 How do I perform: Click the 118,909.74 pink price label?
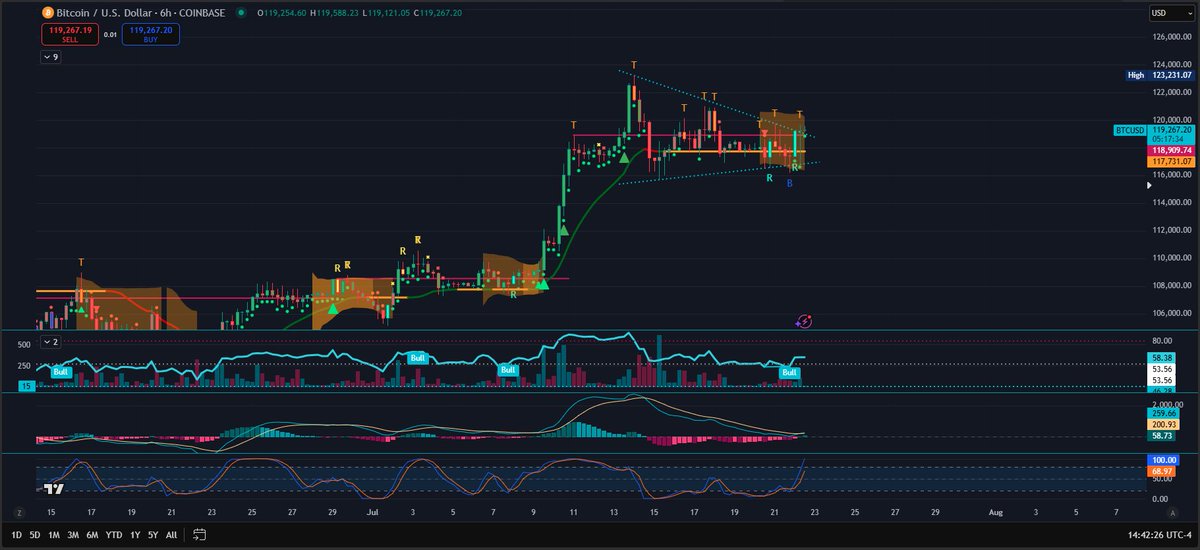1170,150
